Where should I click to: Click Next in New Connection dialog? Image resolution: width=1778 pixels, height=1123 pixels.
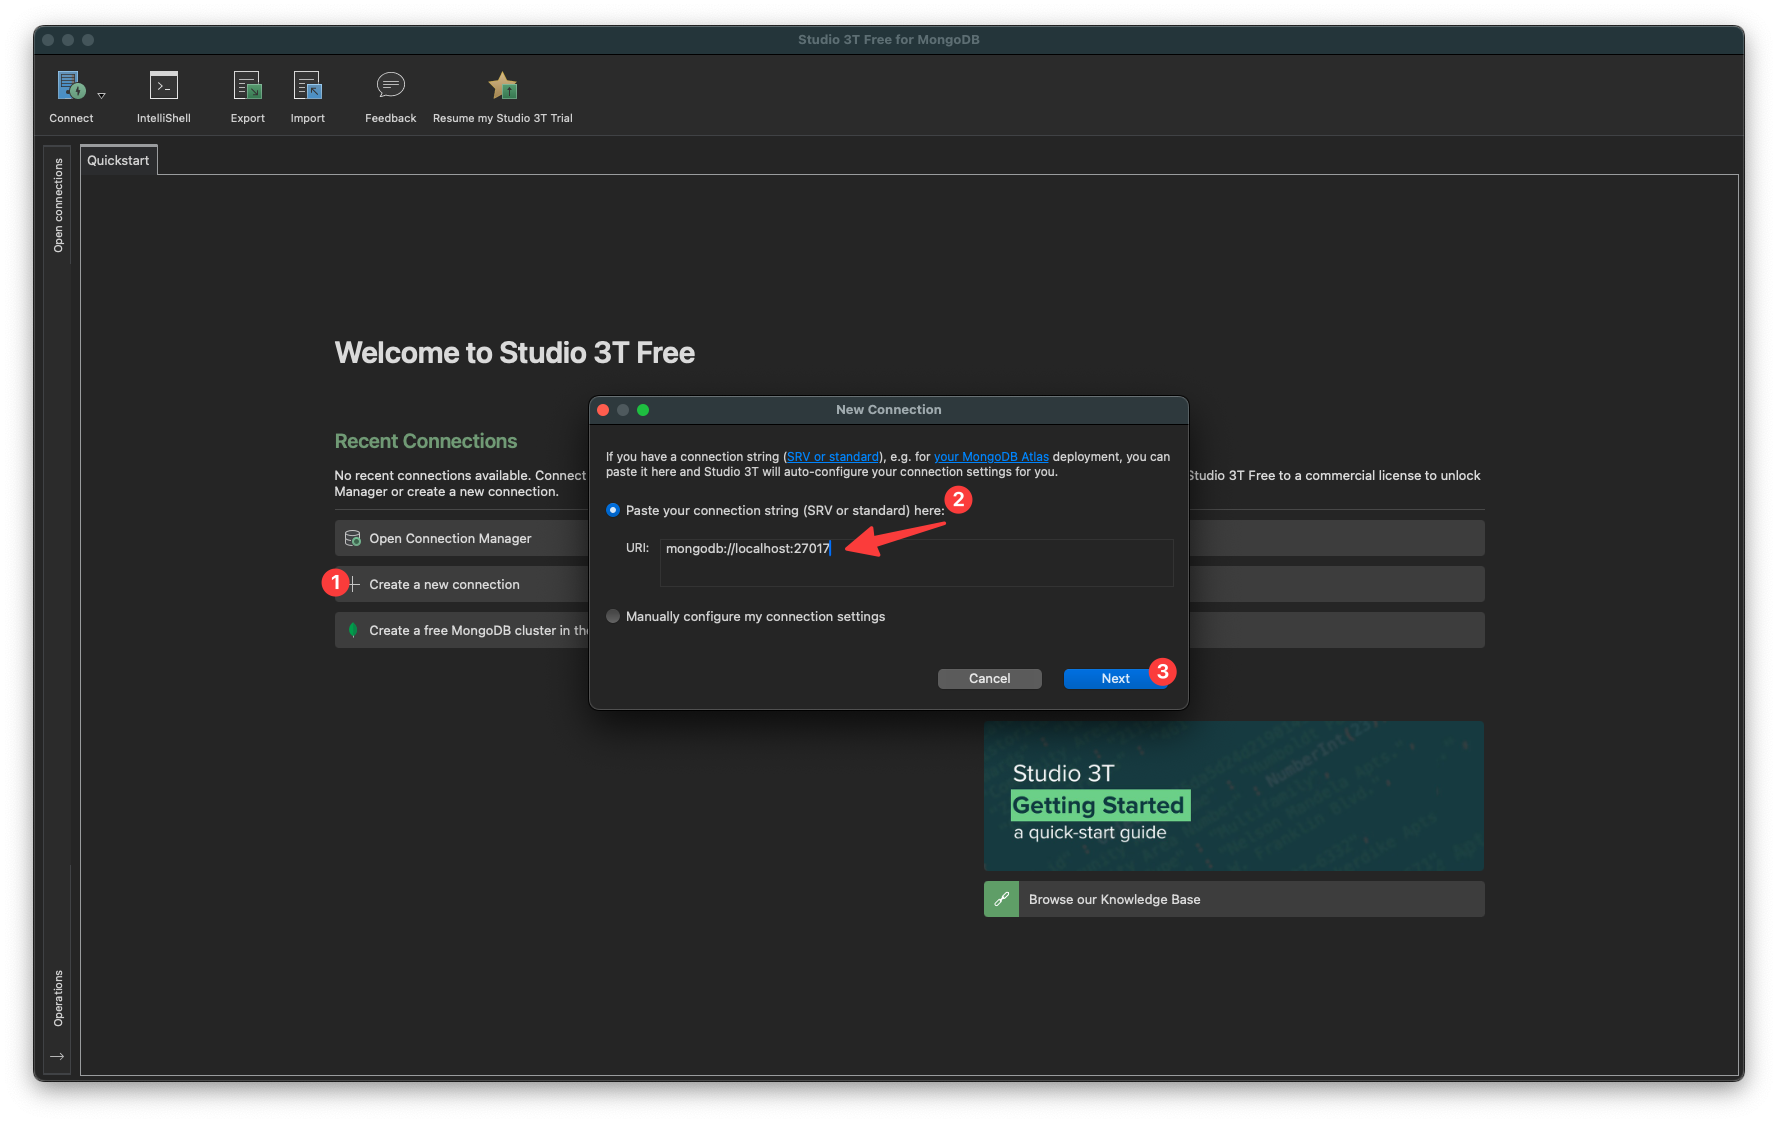click(1115, 678)
